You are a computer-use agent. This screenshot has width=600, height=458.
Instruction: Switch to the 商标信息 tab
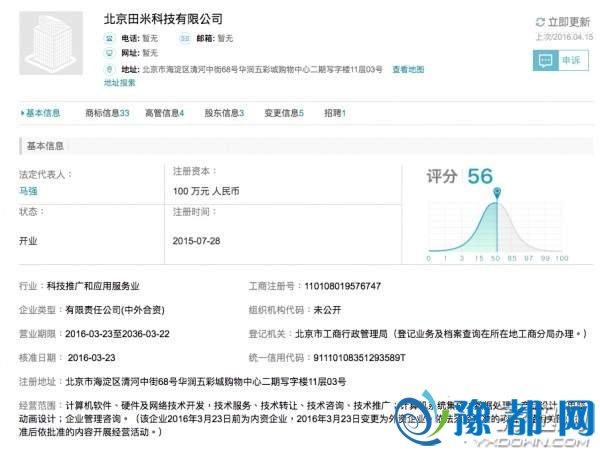(107, 114)
